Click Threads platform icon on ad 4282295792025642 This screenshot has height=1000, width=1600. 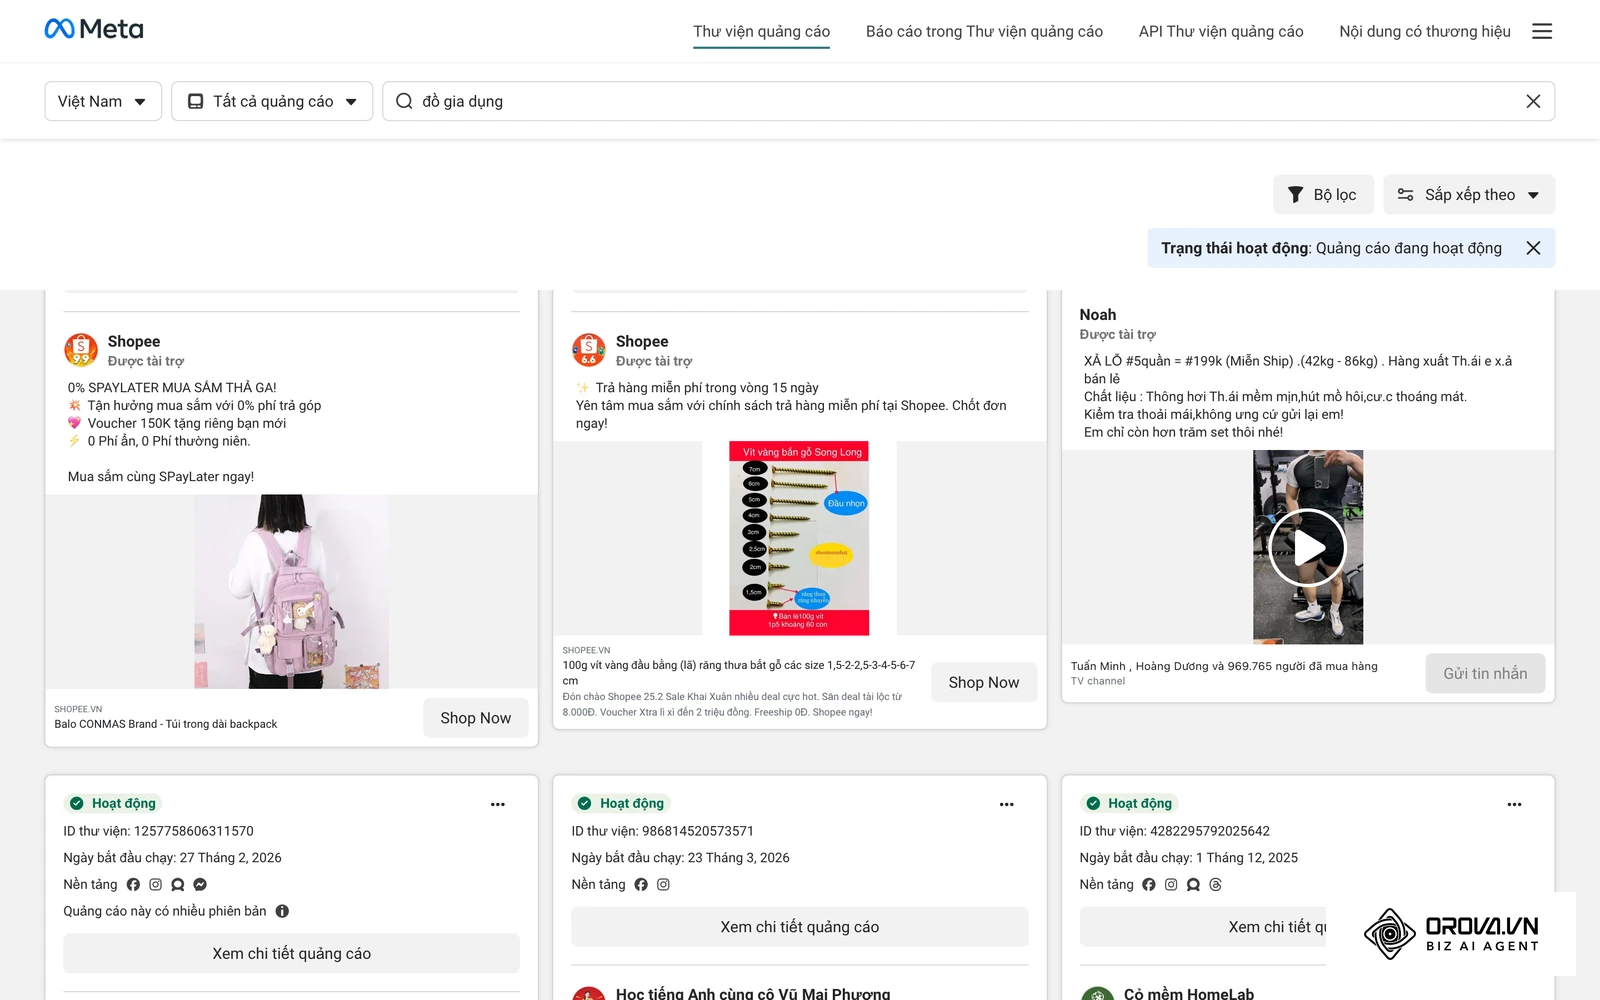[1215, 884]
